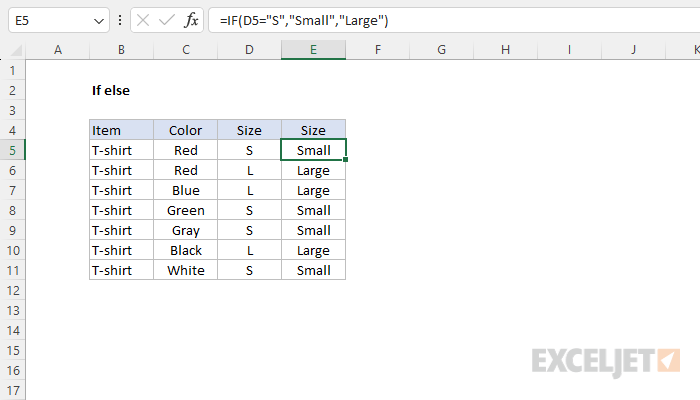Select row 5 header
The image size is (700, 400).
[12, 150]
